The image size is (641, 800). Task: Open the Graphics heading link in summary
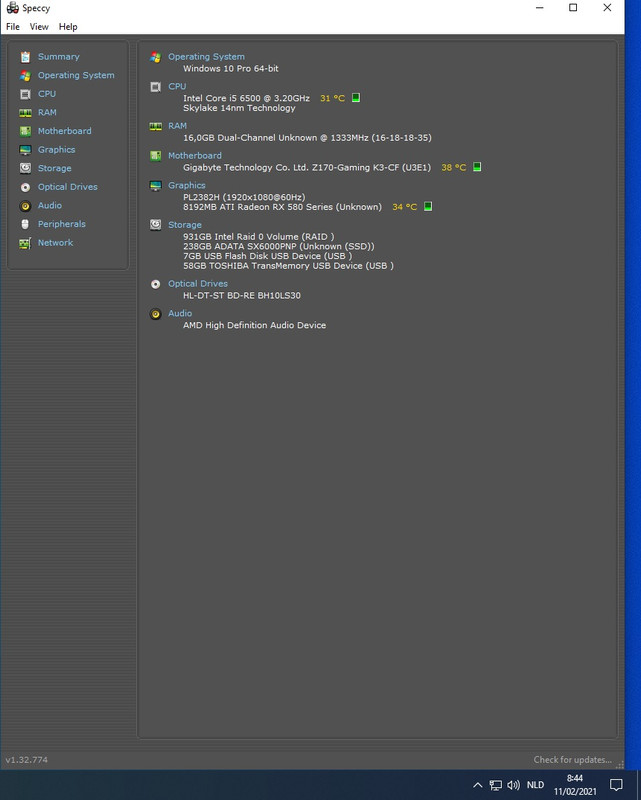pyautogui.click(x=187, y=185)
